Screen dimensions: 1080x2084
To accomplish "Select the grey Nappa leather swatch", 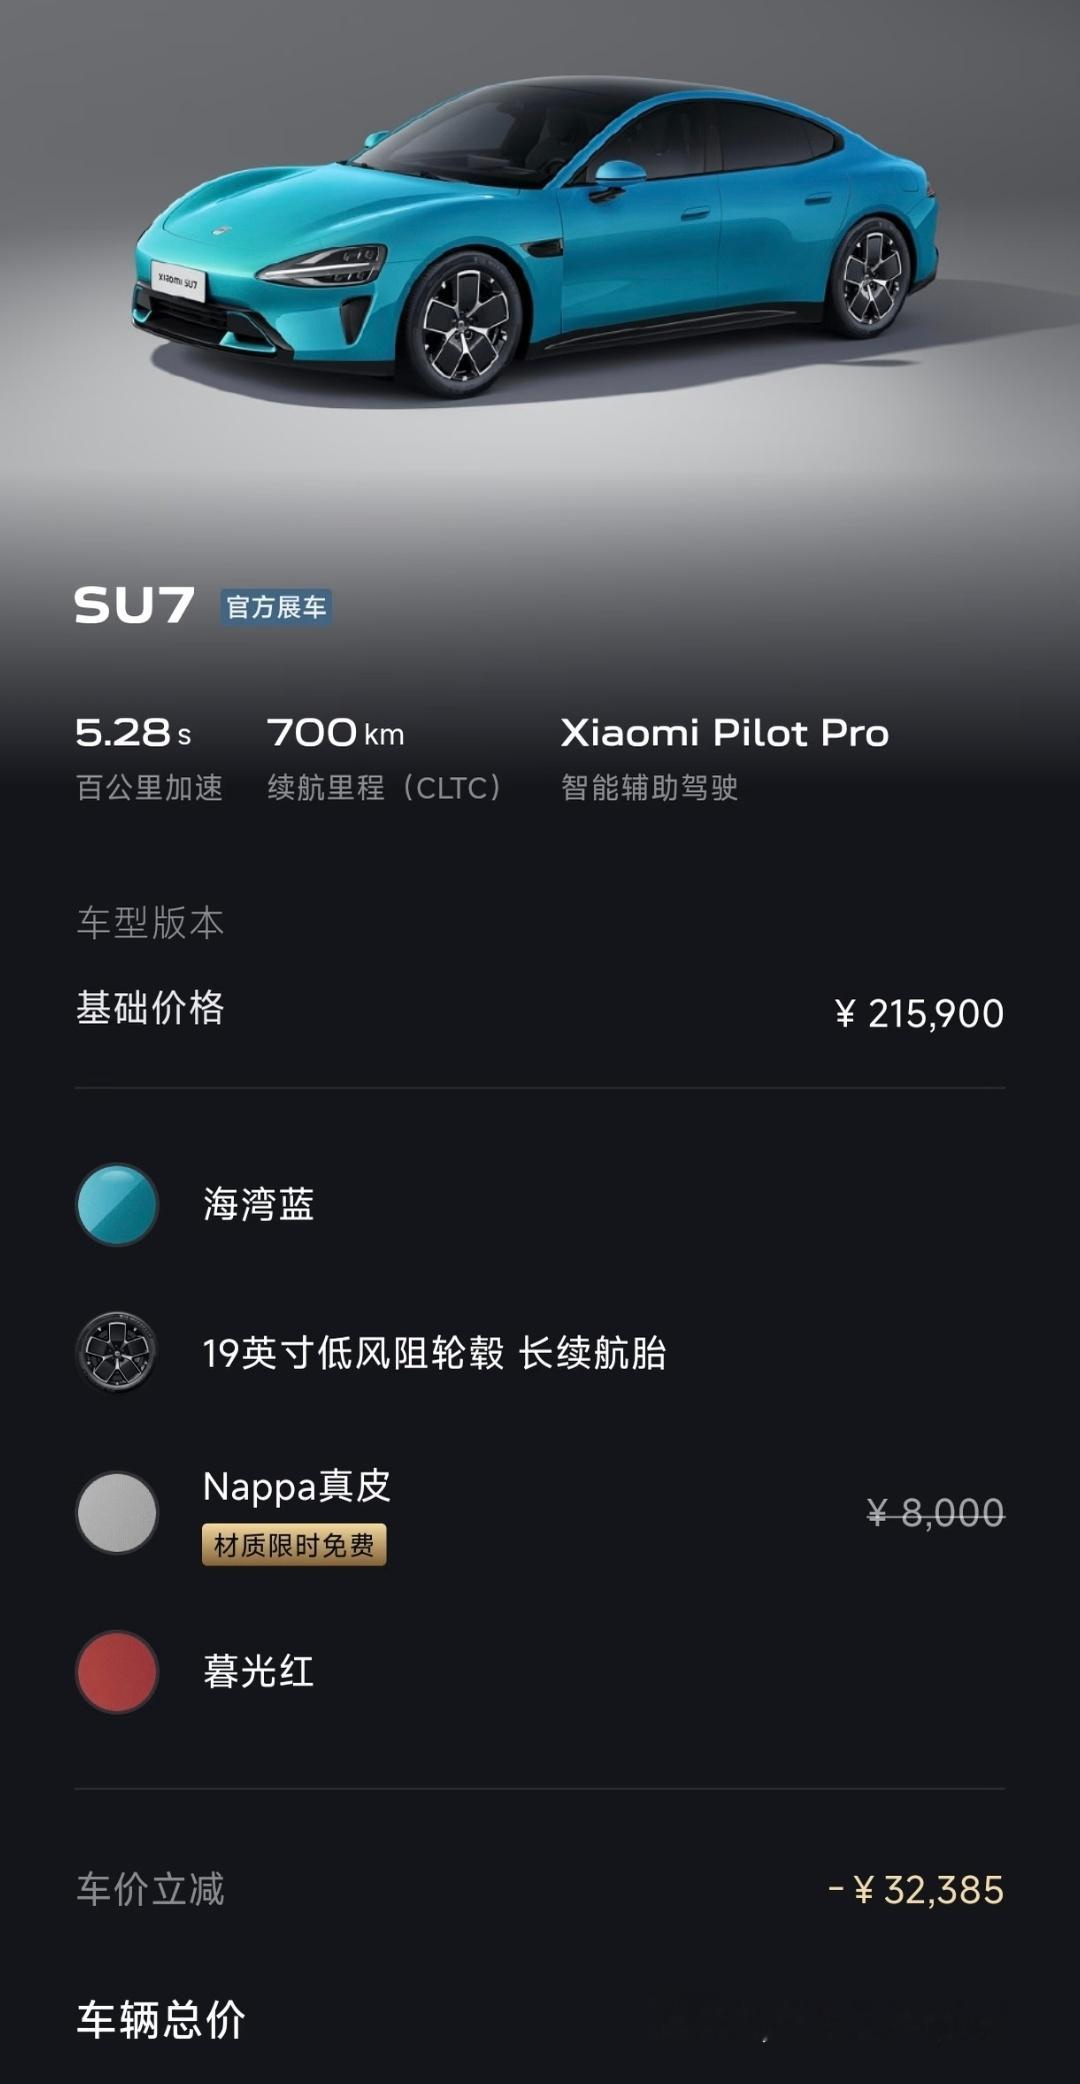I will pos(117,1512).
